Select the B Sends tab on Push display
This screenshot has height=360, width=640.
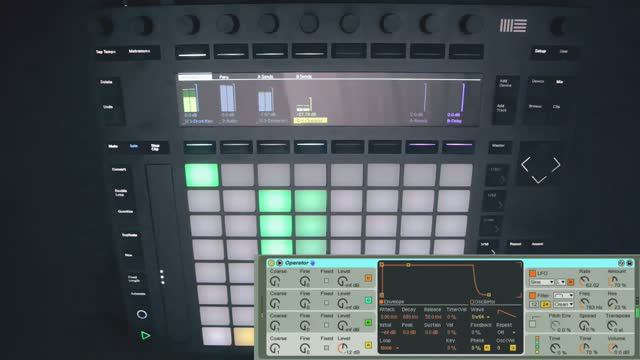point(304,77)
